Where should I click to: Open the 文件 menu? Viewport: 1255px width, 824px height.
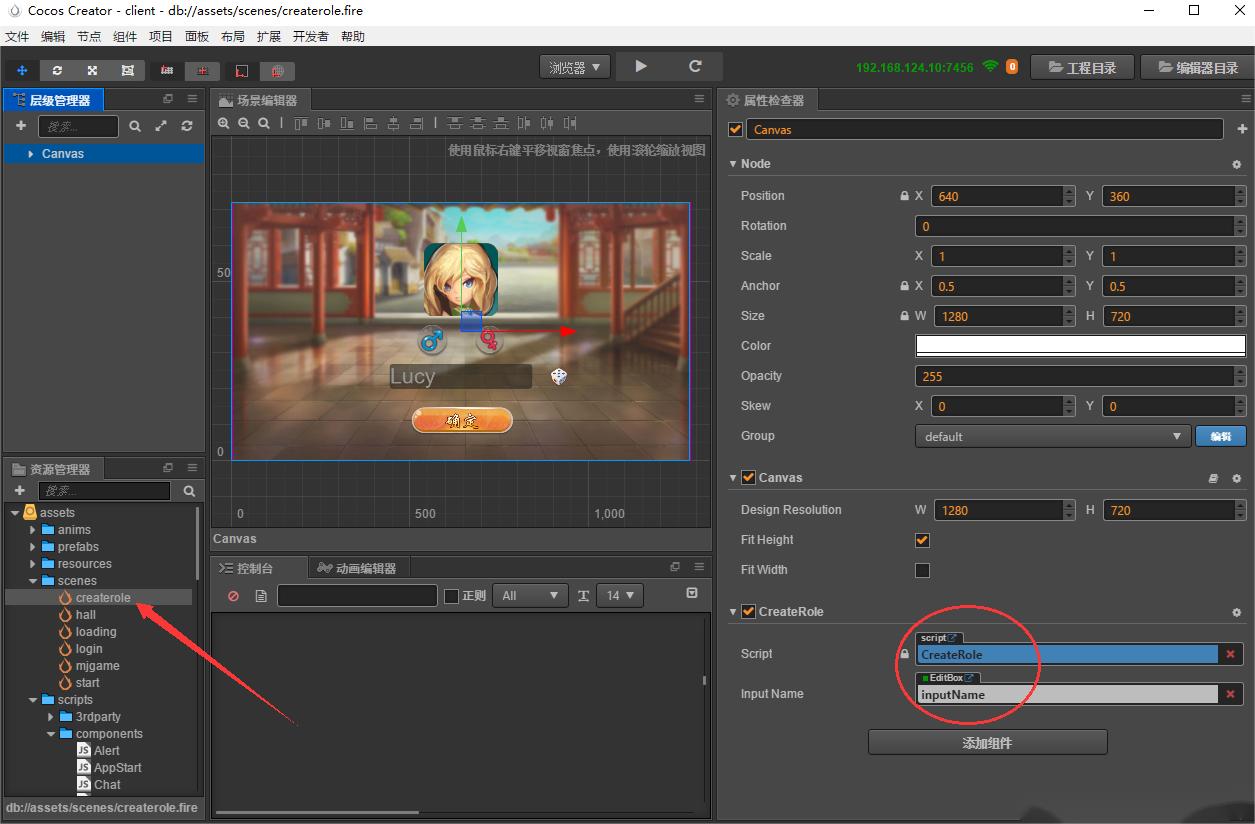coord(17,36)
